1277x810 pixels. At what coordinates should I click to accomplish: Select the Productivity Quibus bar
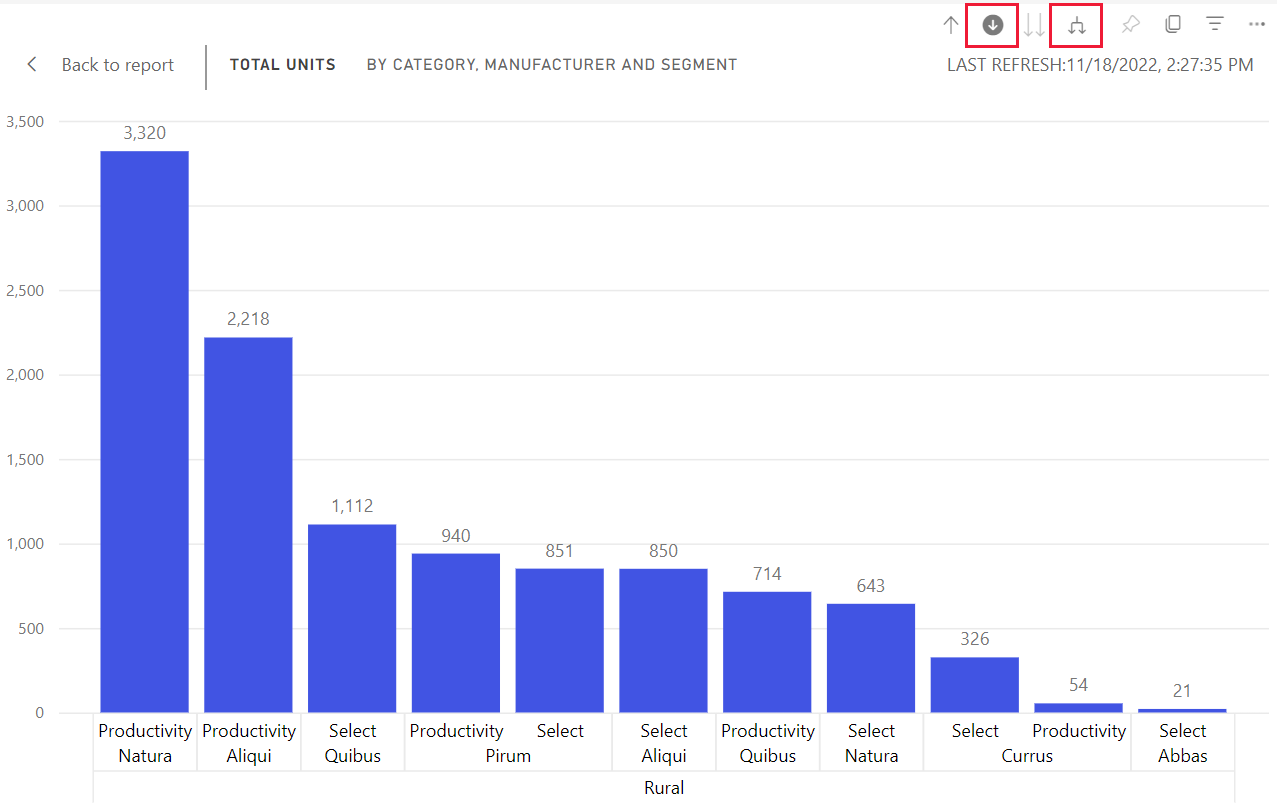[x=767, y=652]
